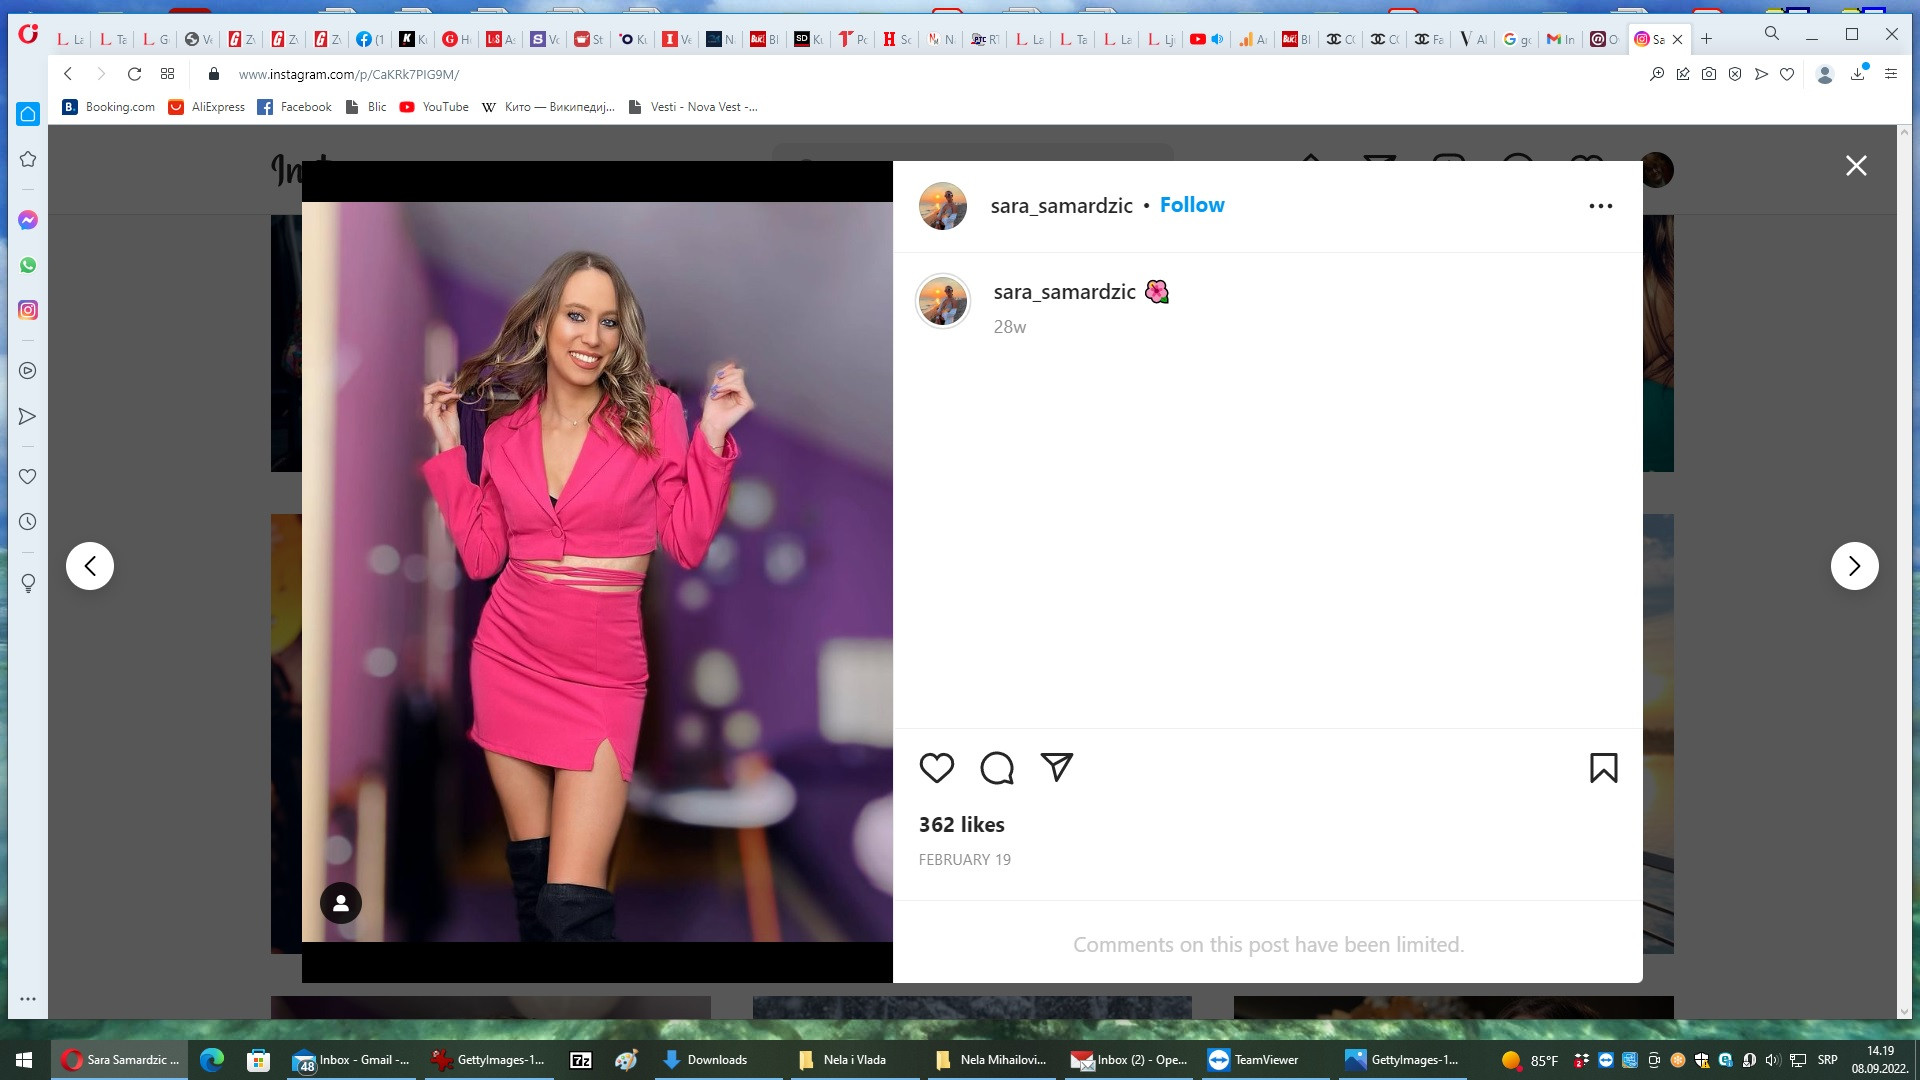Open sara_samardzic profile from caption username
1920x1080 pixels.
pos(1064,292)
